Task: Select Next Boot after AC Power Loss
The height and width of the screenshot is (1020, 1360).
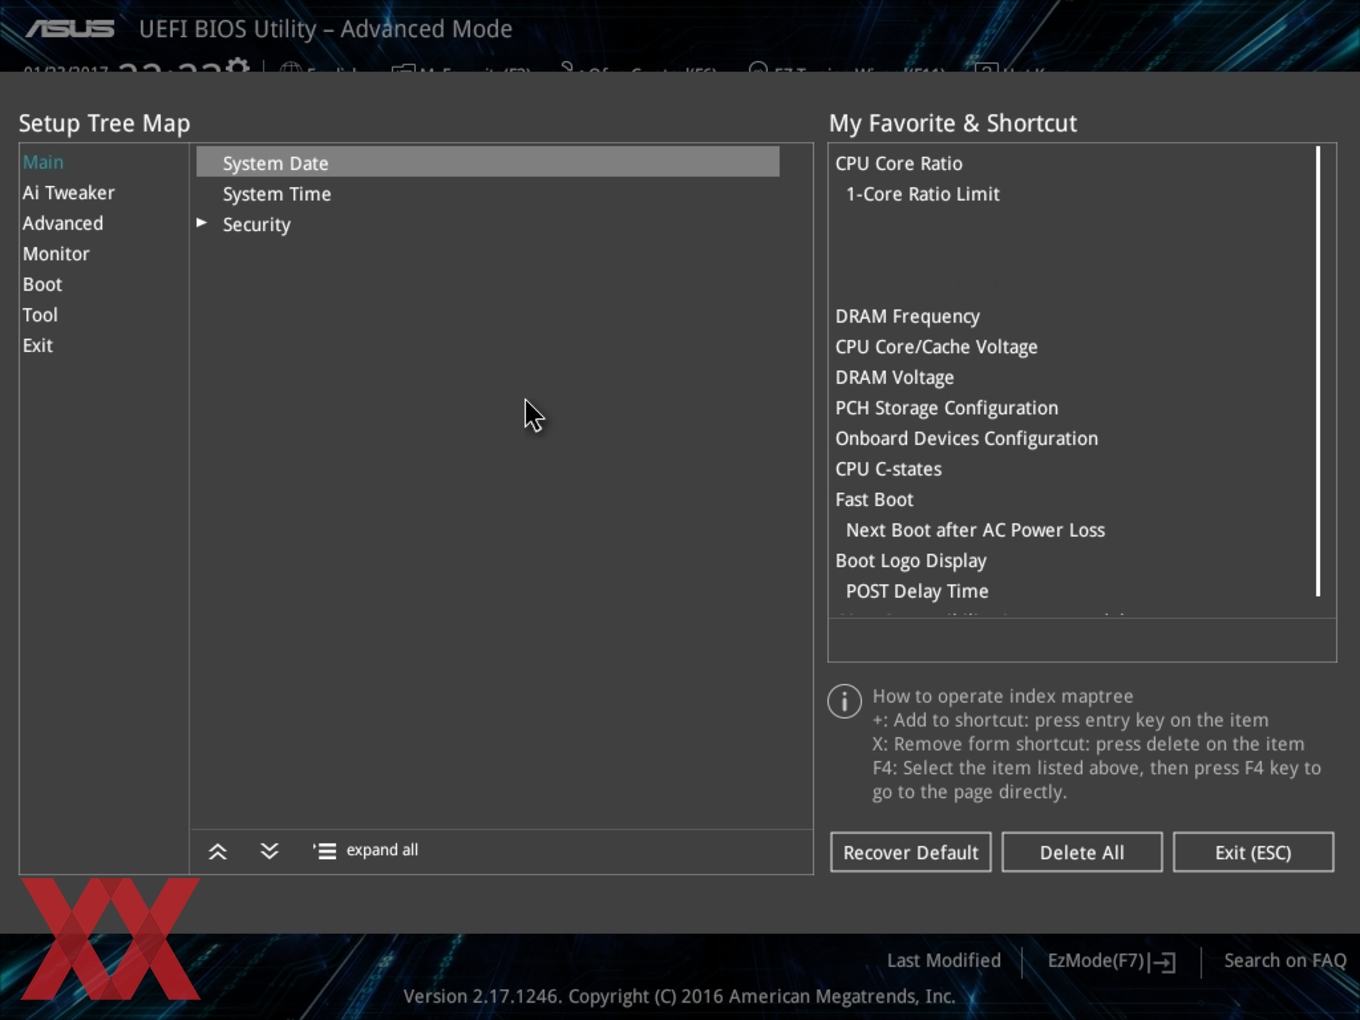Action: tap(975, 530)
